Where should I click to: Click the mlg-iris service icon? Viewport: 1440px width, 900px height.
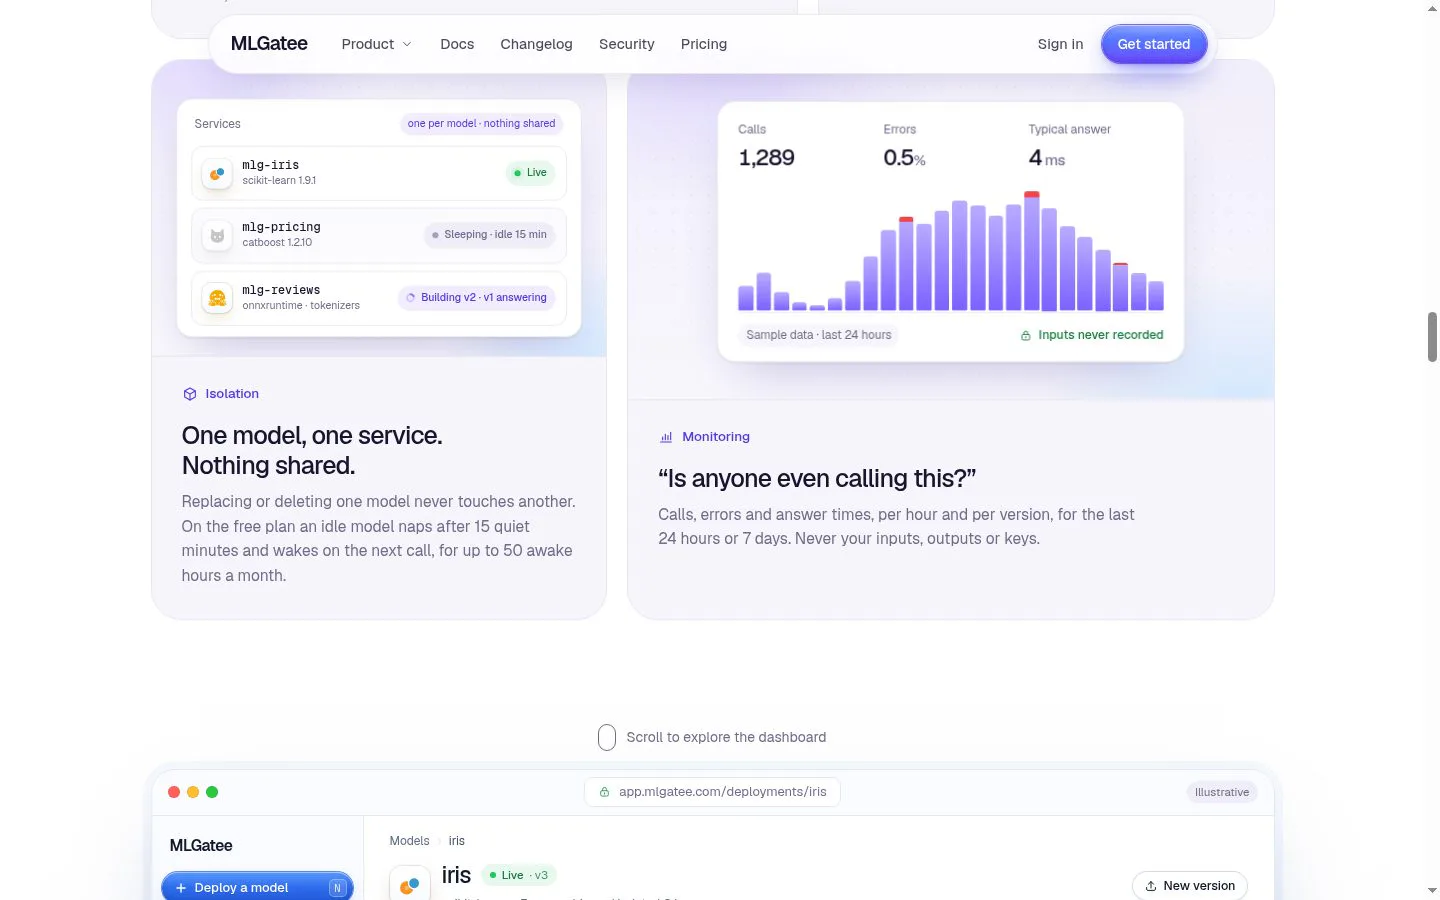(x=217, y=173)
